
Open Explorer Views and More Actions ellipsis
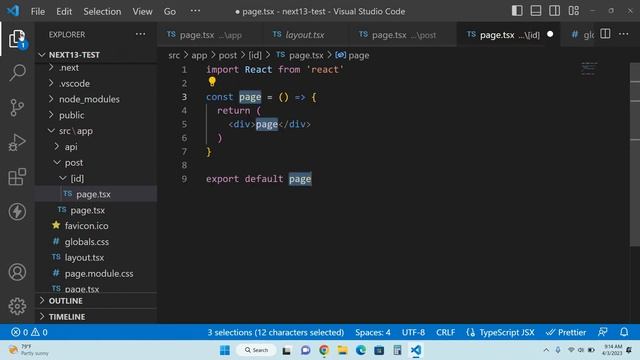point(140,34)
